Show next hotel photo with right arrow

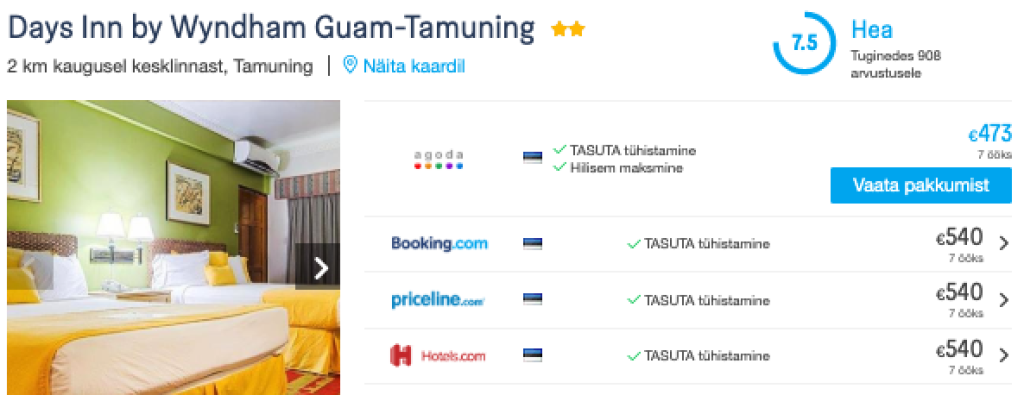tap(318, 266)
